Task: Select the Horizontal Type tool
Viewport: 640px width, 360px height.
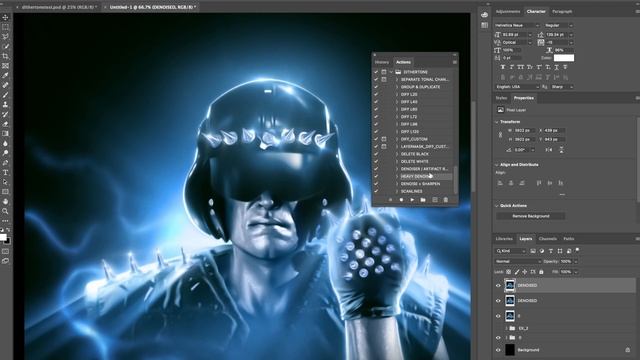Action: pyautogui.click(x=5, y=173)
